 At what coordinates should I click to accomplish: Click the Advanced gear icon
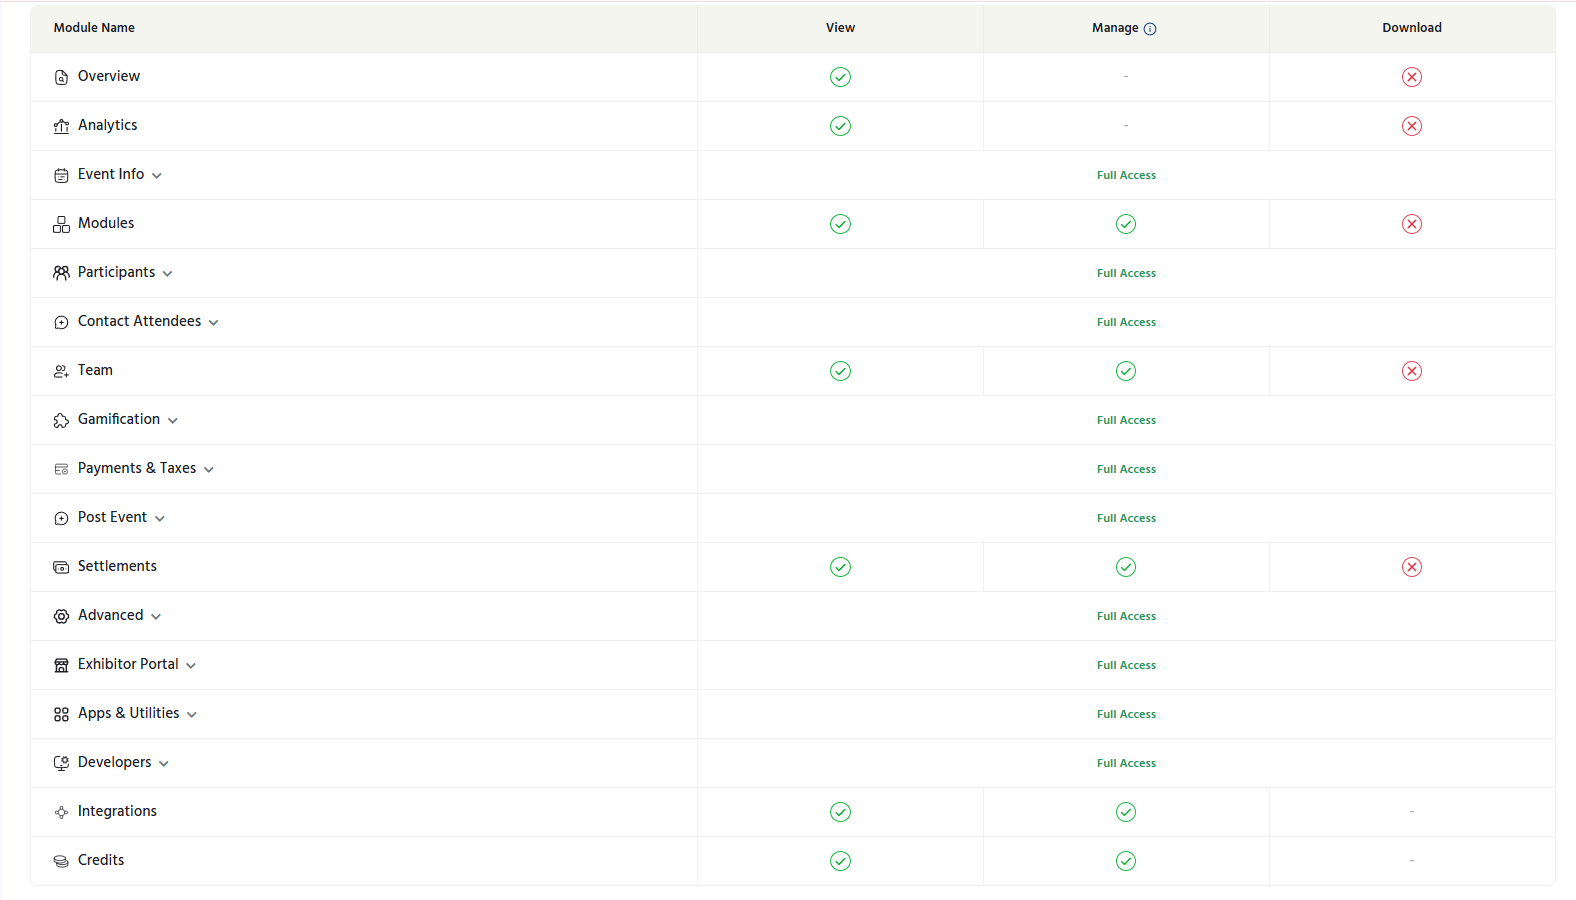tap(61, 616)
